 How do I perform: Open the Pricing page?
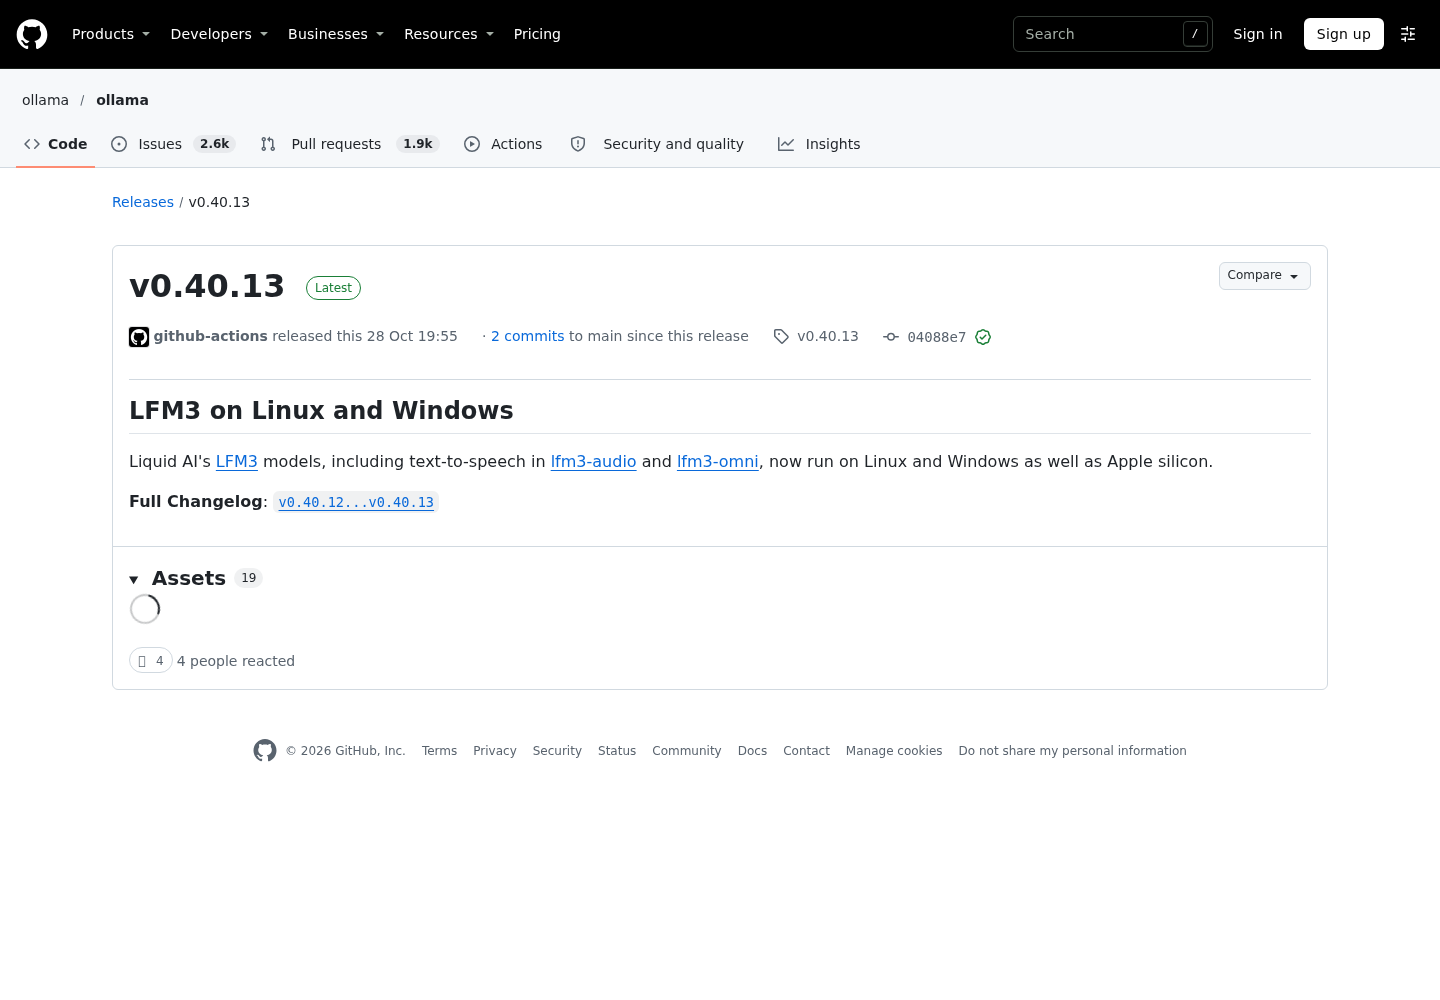tap(537, 34)
